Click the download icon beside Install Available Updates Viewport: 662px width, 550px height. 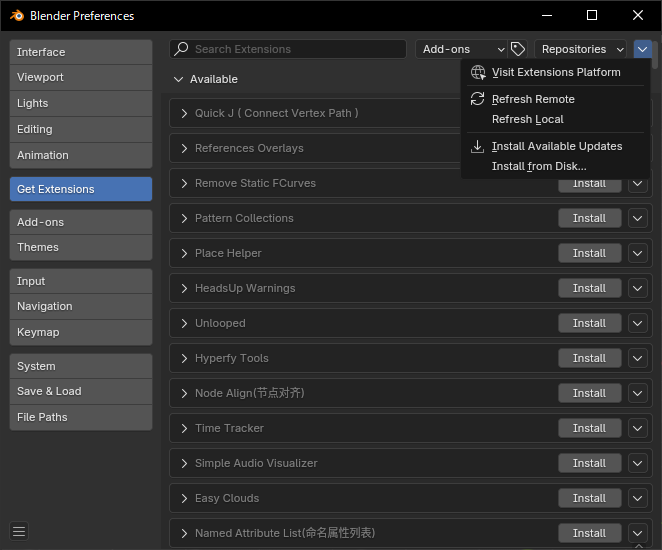coord(478,146)
